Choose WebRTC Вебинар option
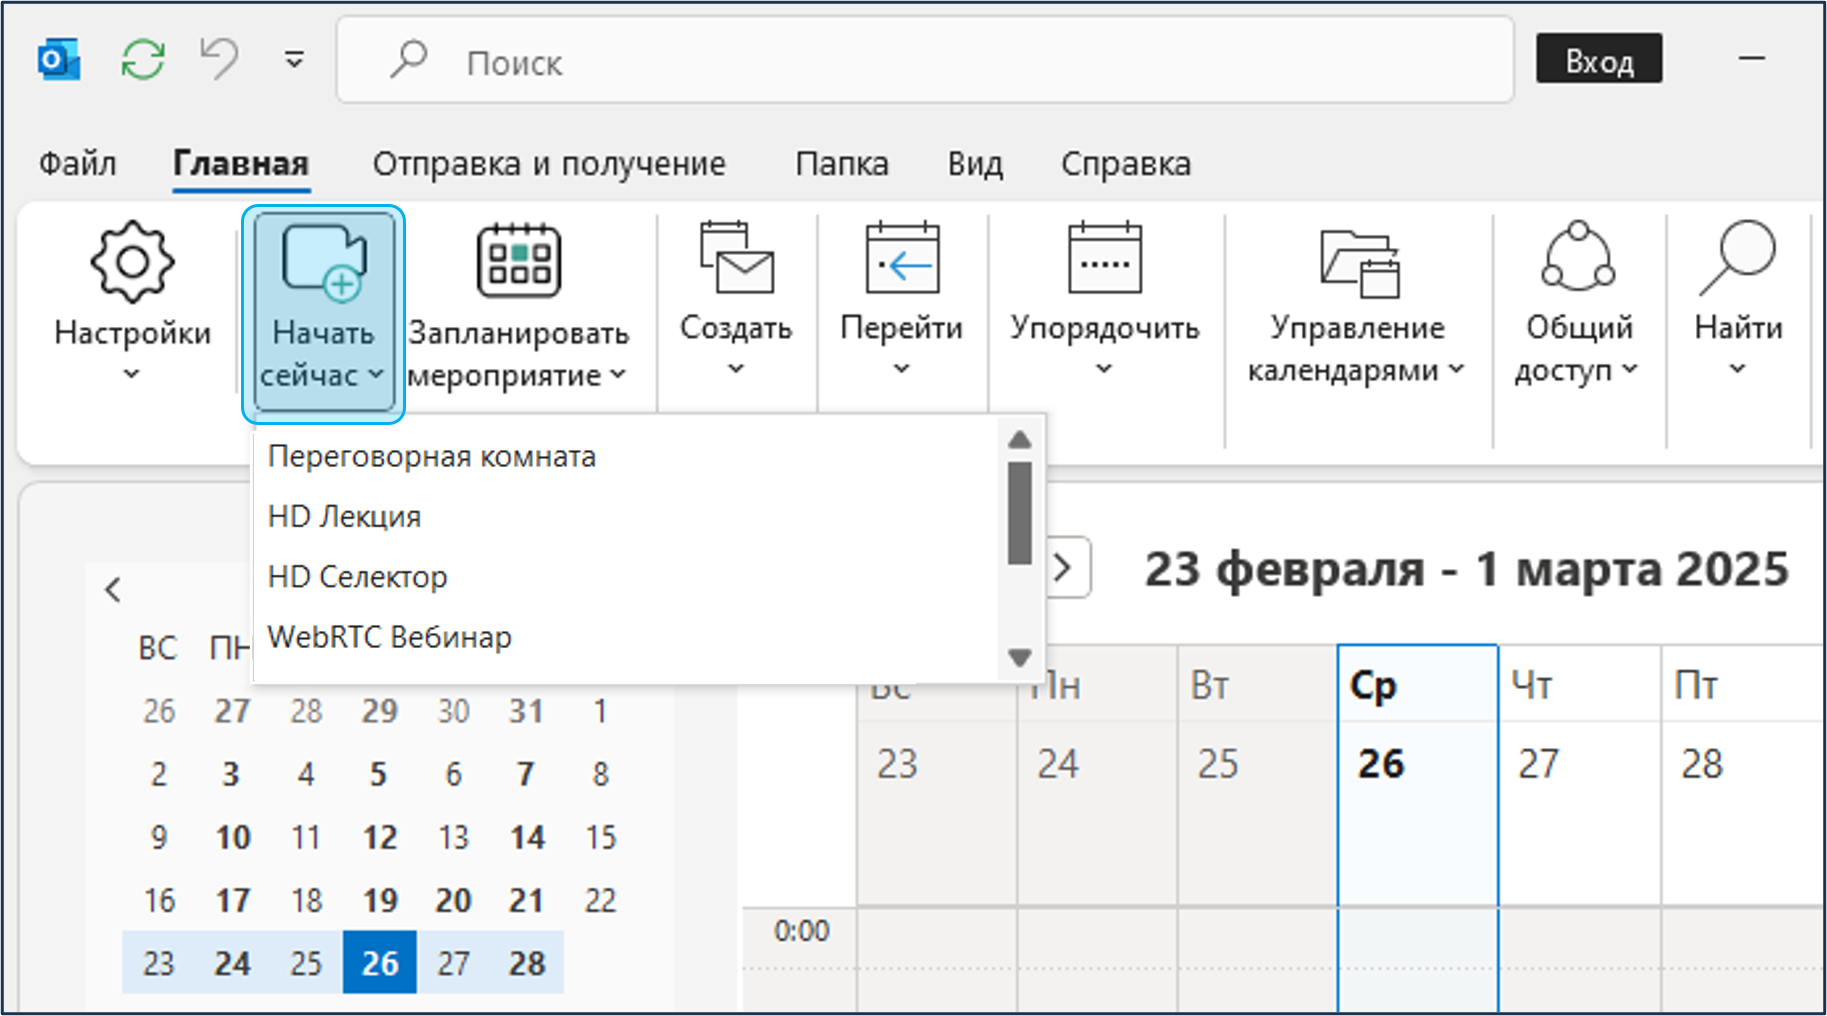 click(390, 637)
